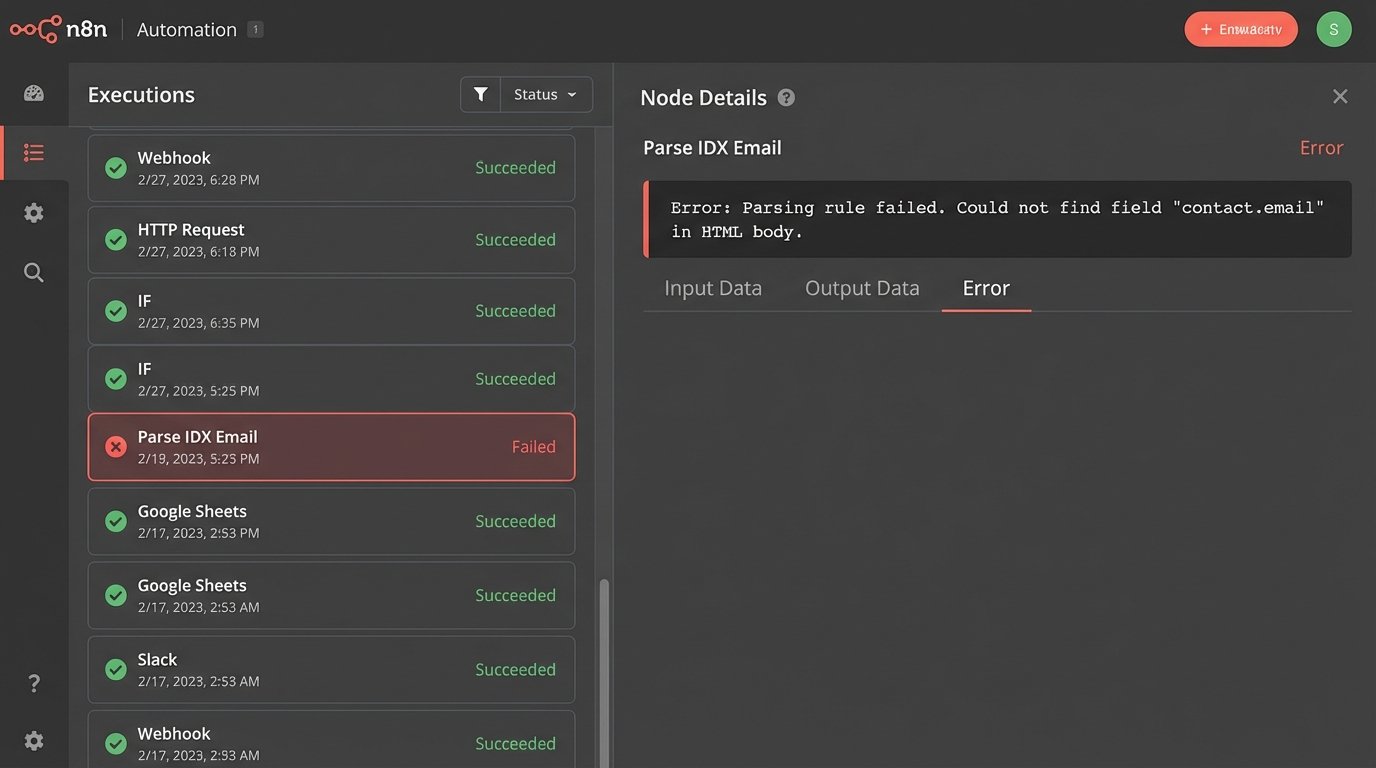1376x768 pixels.
Task: Switch to the Input Data tab
Action: pos(712,288)
